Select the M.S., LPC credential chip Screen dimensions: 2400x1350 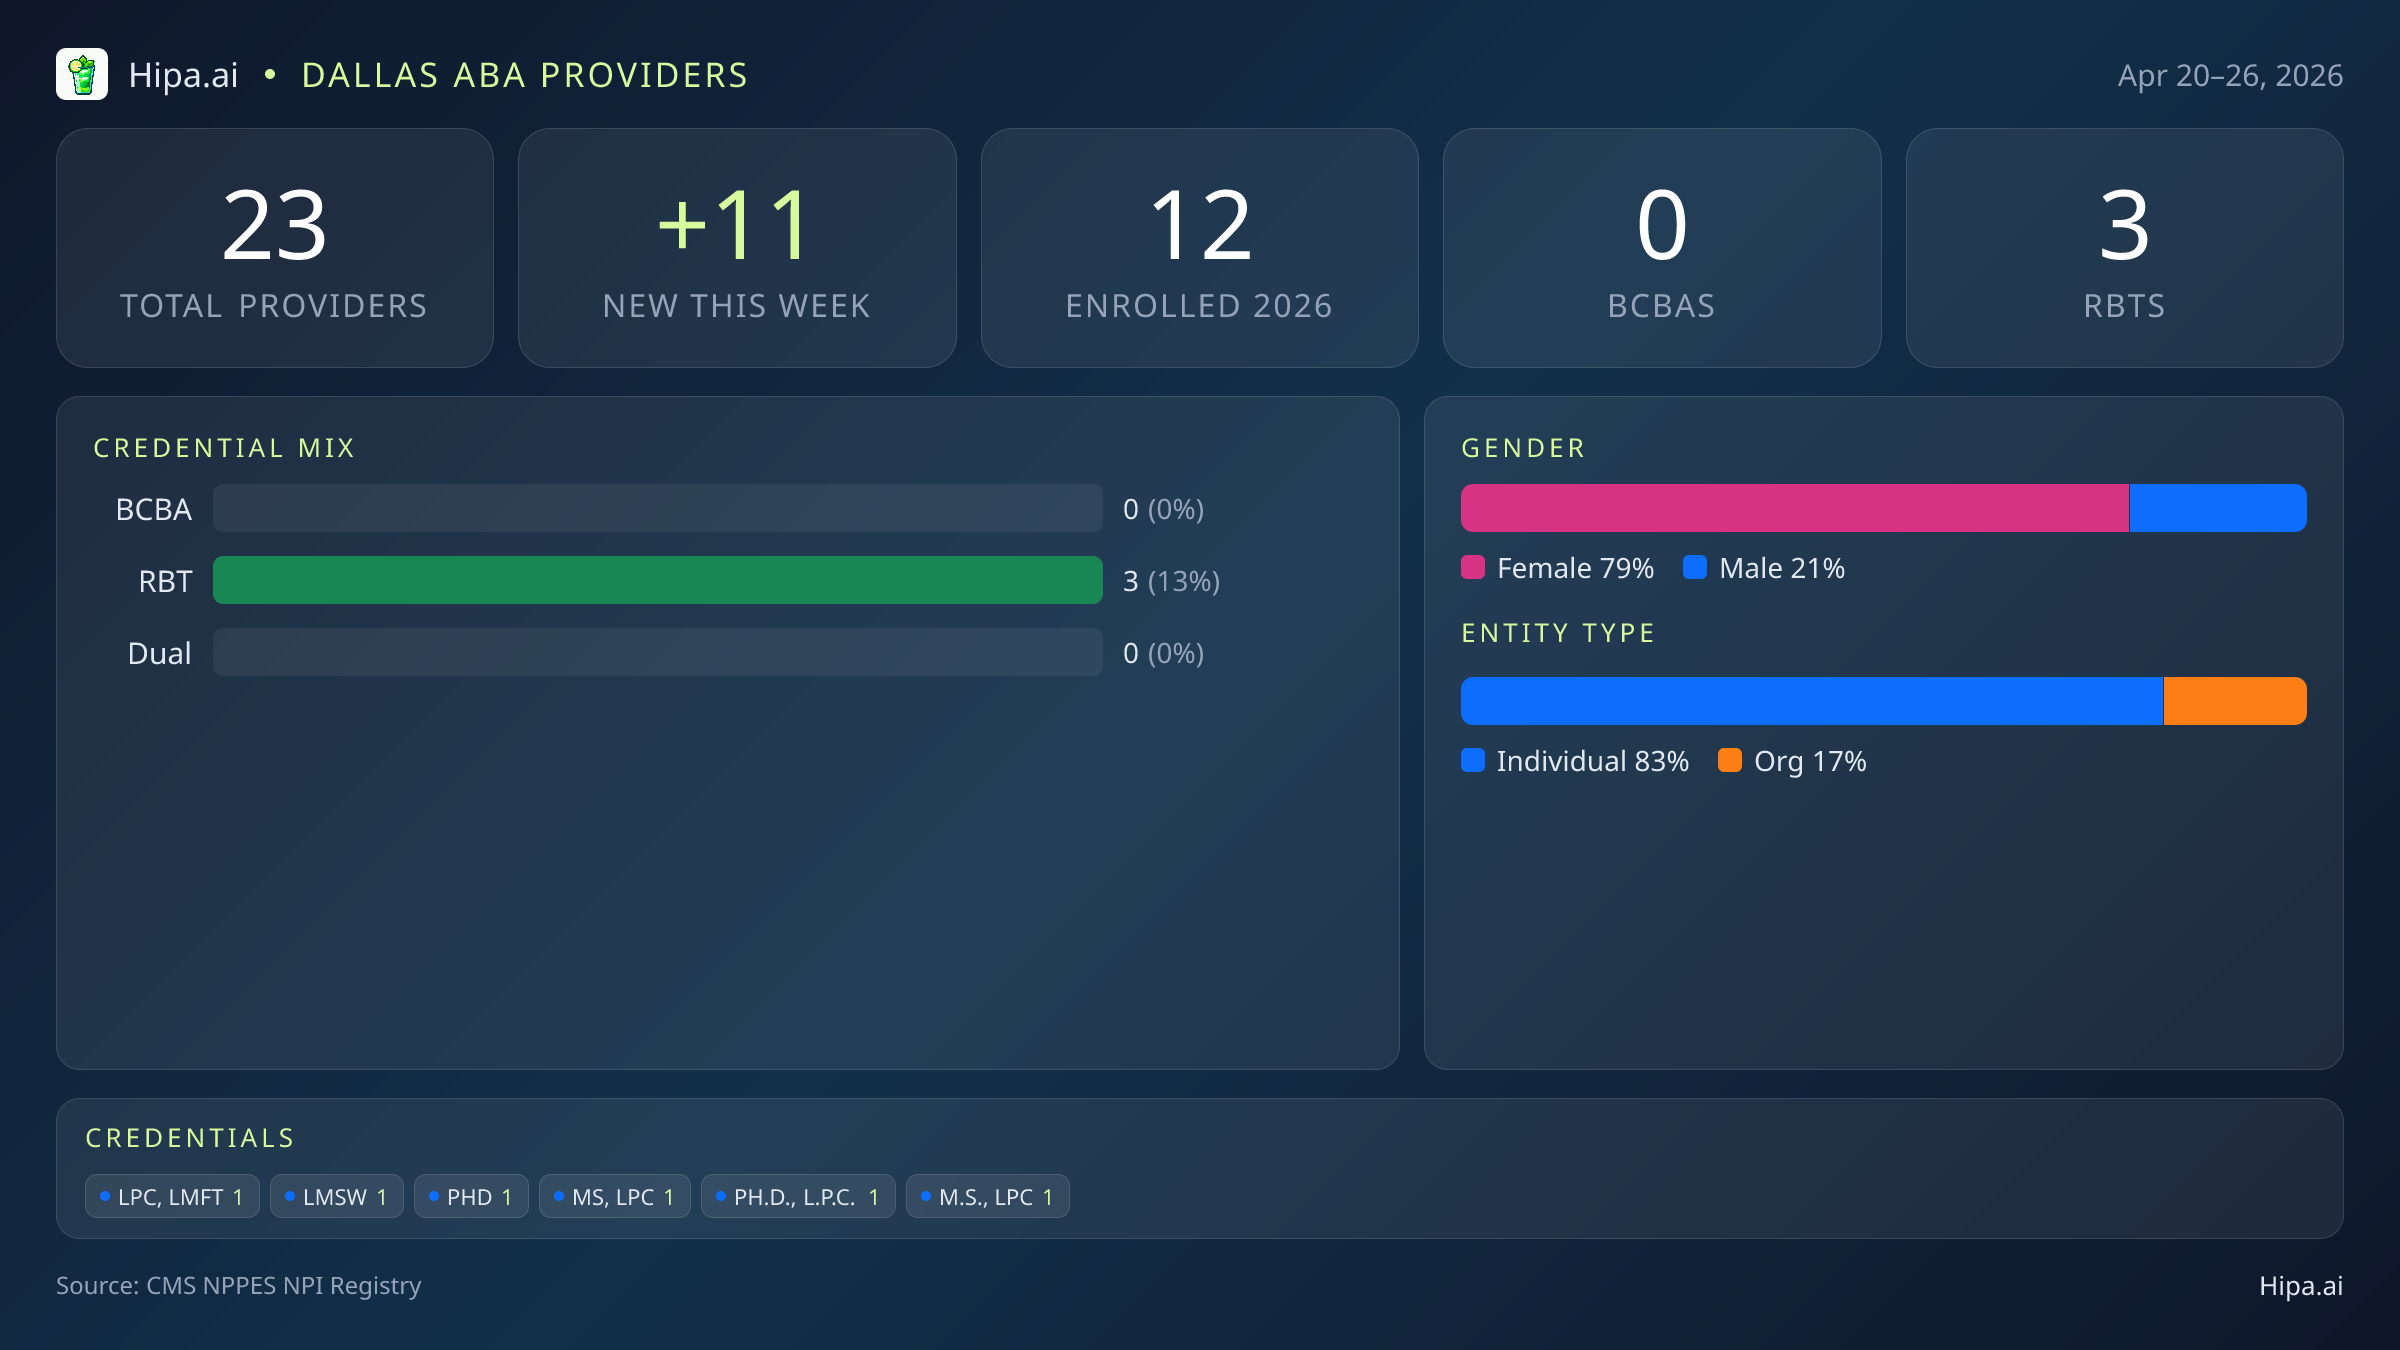[987, 1197]
